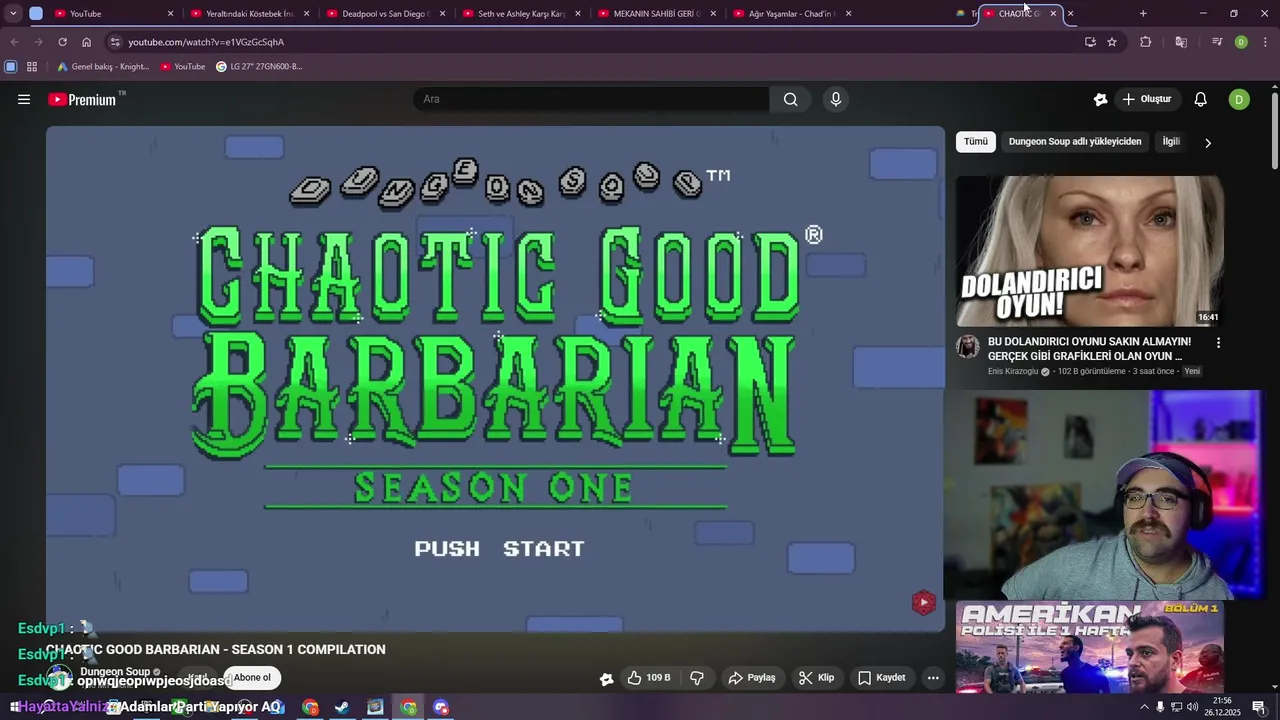
Task: Close the Deadpool vs San Diego tab
Action: click(x=443, y=14)
